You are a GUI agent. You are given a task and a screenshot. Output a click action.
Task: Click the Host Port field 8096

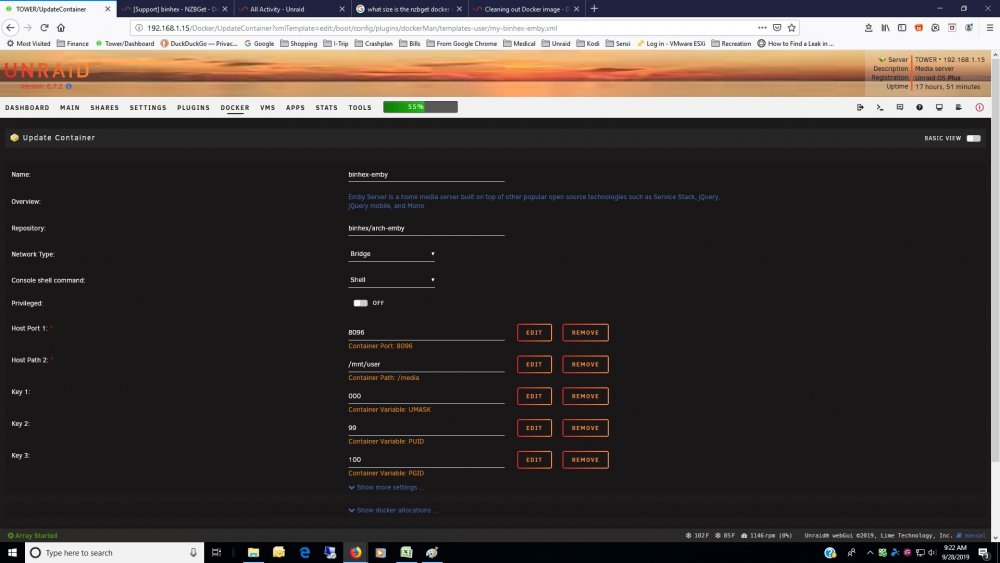[x=426, y=332]
